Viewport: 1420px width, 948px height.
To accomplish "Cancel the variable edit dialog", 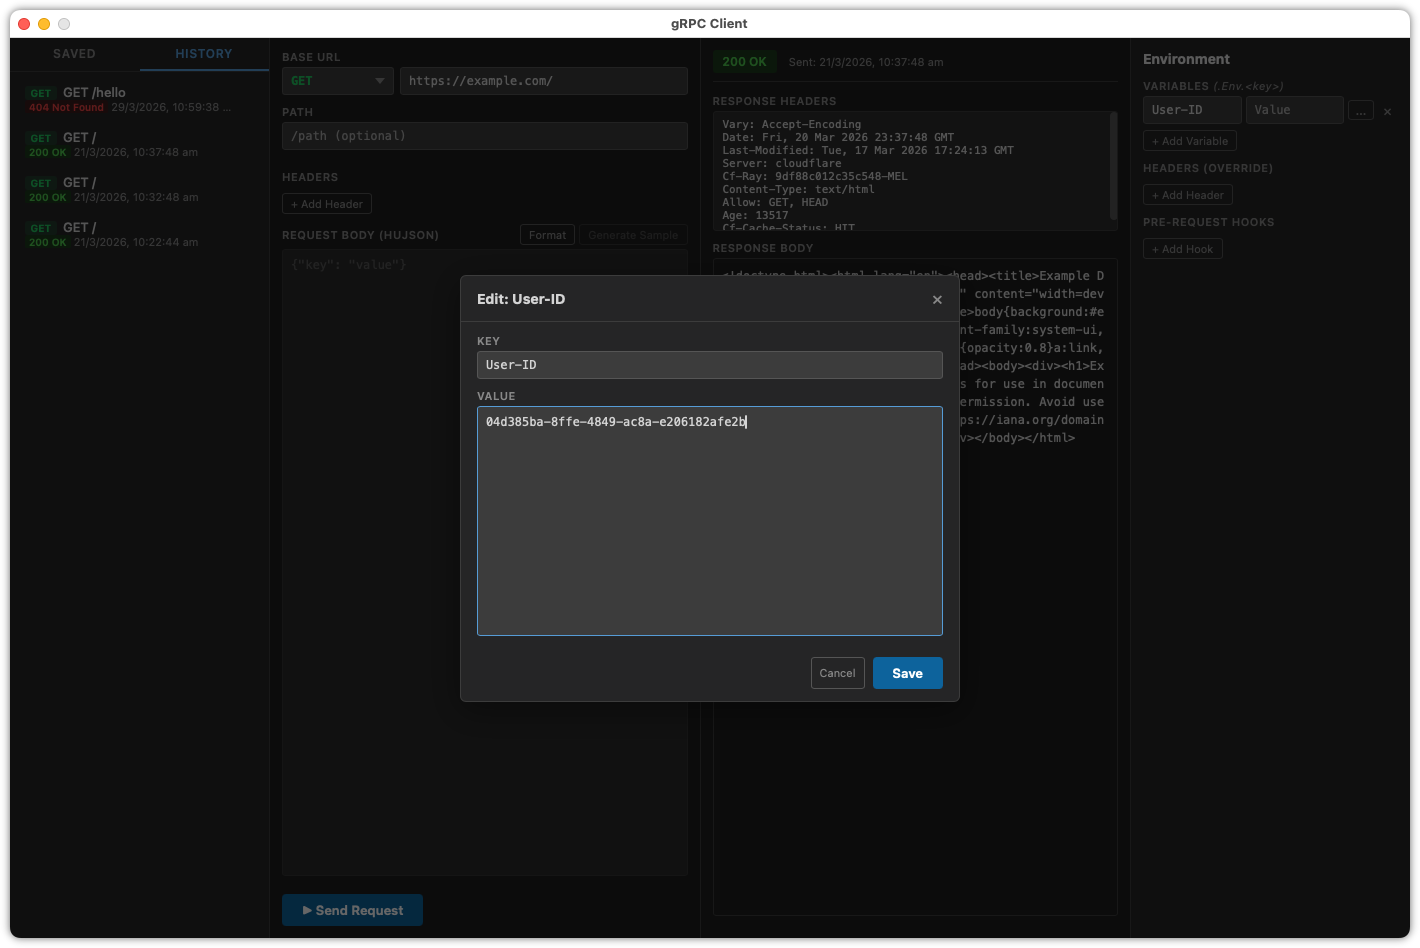I will click(837, 673).
